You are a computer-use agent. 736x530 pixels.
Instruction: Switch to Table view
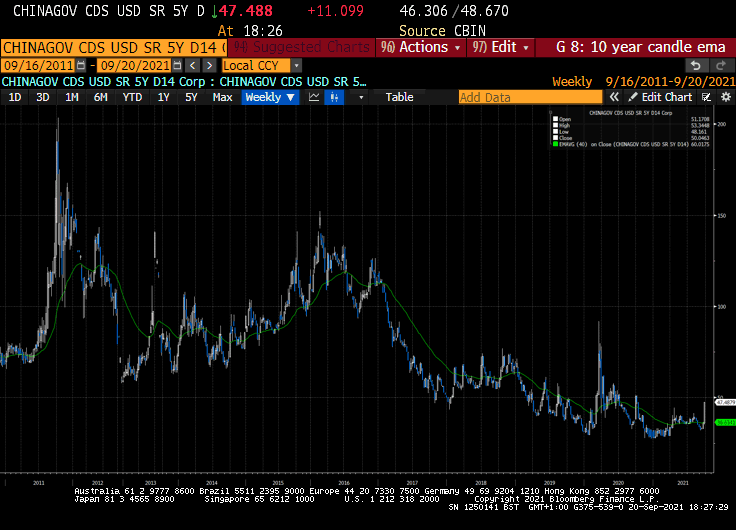pos(399,97)
